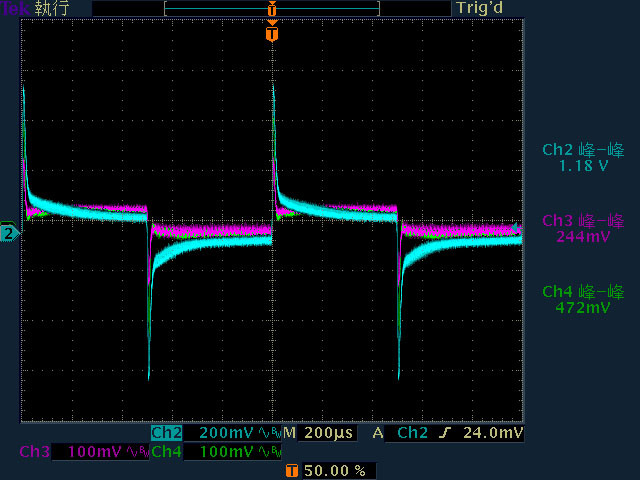
Task: Click the Ch2 peak-to-peak 1.18 V measurement
Action: (x=583, y=158)
